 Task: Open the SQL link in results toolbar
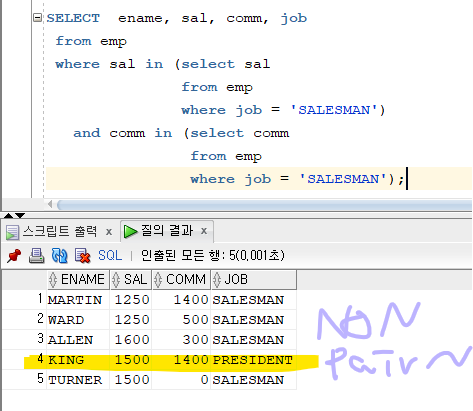pos(110,256)
